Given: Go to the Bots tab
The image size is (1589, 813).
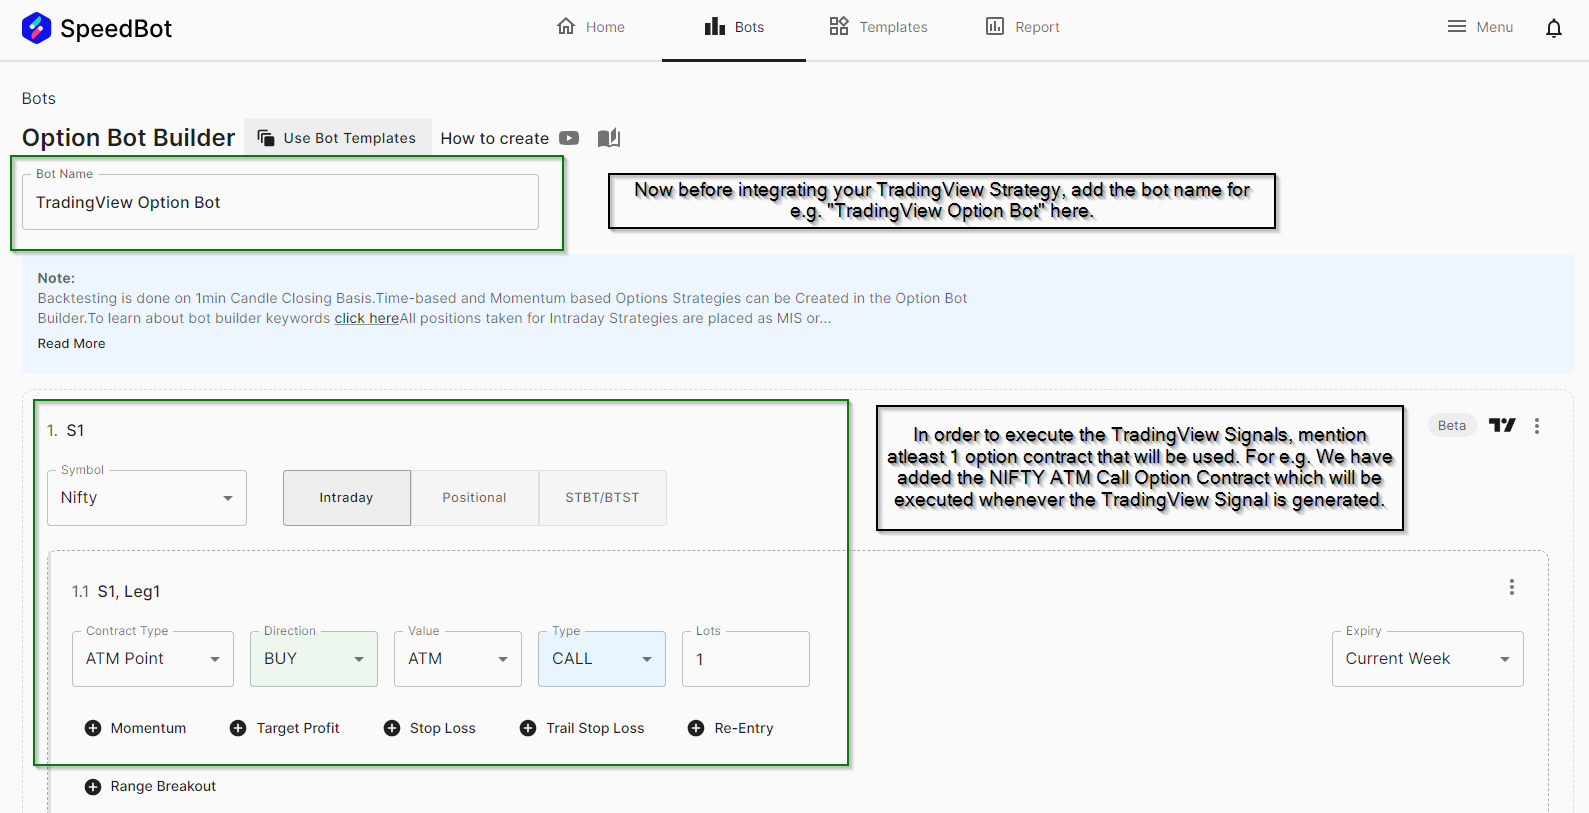Looking at the screenshot, I should click(x=734, y=27).
